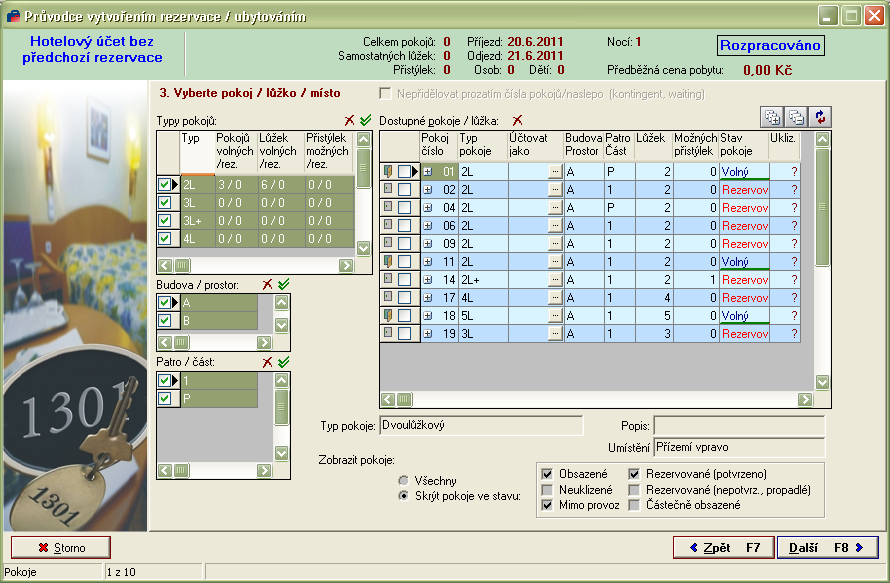
Task: Expand room 11 row plus sign
Action: click(x=427, y=262)
